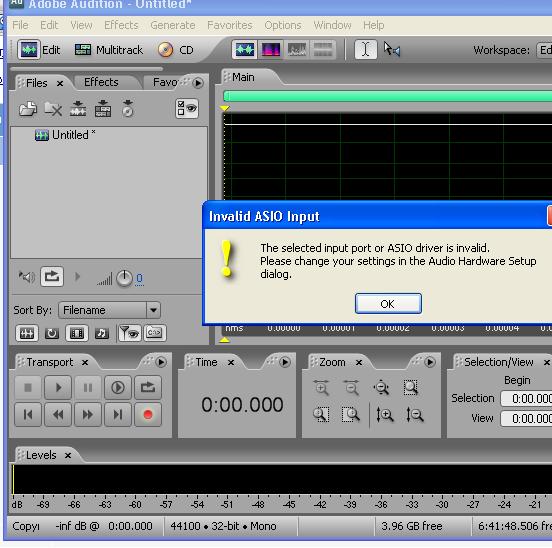The height and width of the screenshot is (548, 552).
Task: Click Zoom Out Horizontally icon
Action: 351,388
